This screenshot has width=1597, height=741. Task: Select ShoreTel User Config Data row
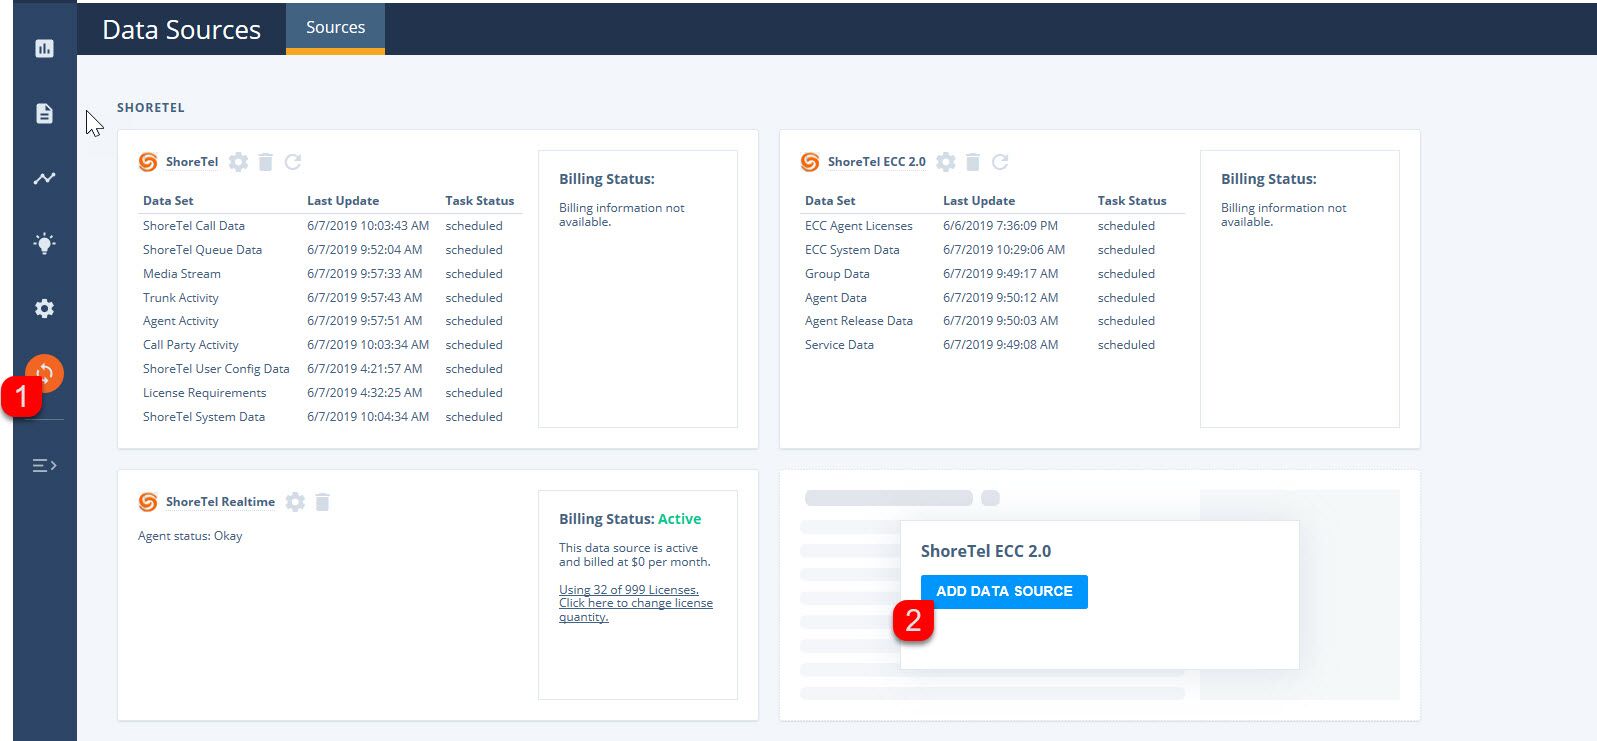pyautogui.click(x=330, y=369)
